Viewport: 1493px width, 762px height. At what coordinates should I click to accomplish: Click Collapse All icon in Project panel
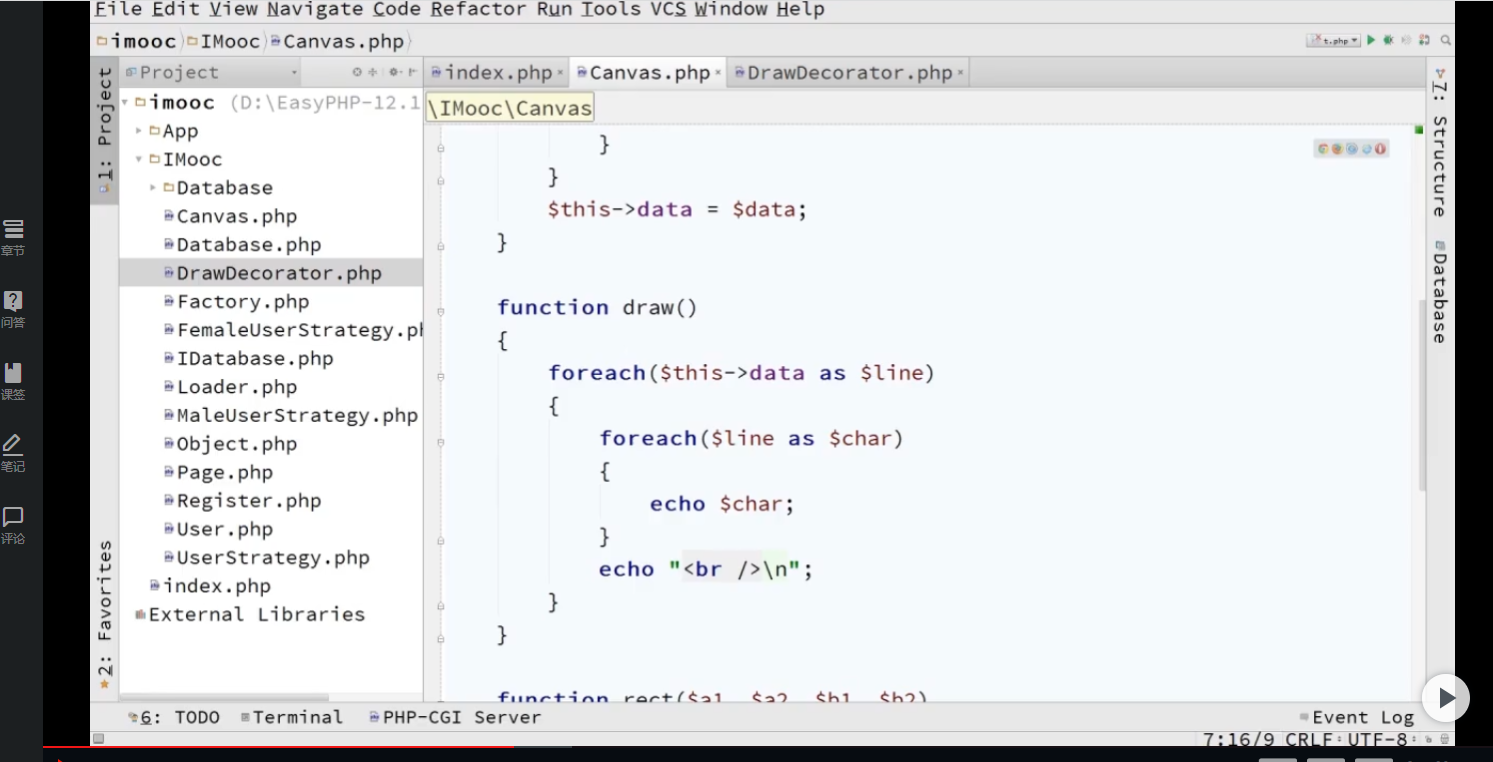pyautogui.click(x=373, y=72)
